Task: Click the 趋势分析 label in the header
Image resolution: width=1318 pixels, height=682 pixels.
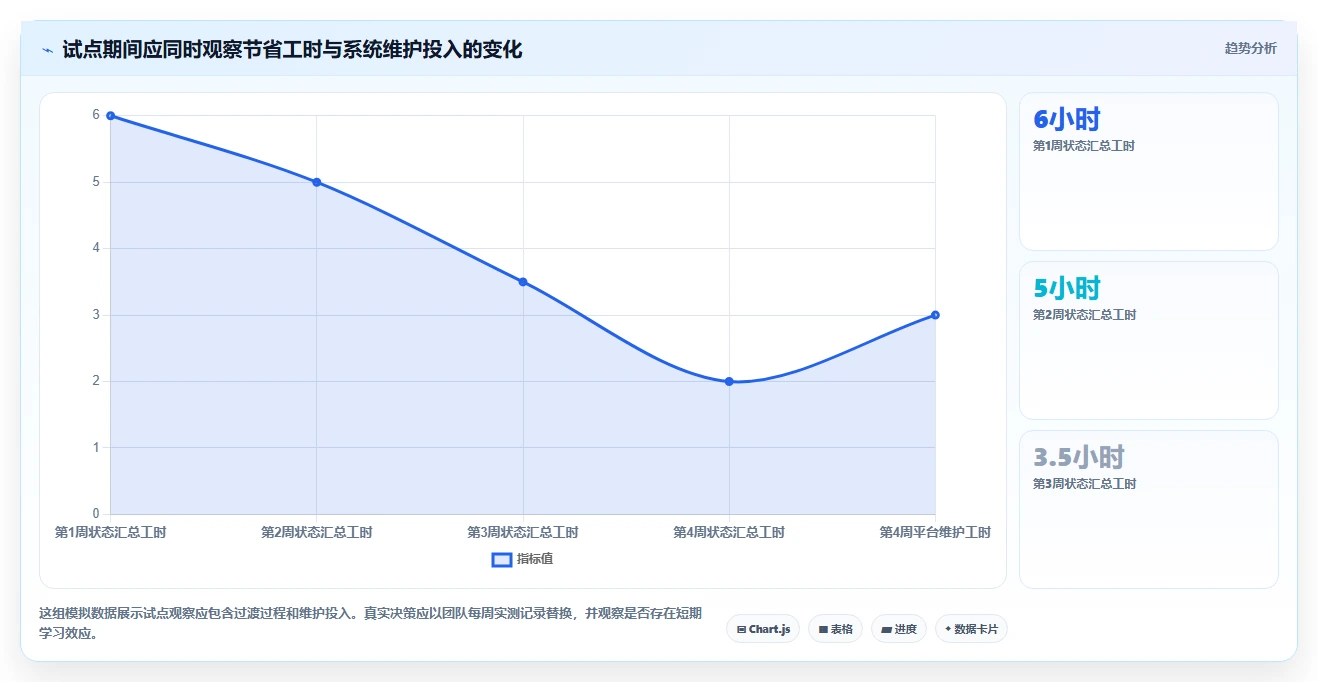Action: point(1250,48)
